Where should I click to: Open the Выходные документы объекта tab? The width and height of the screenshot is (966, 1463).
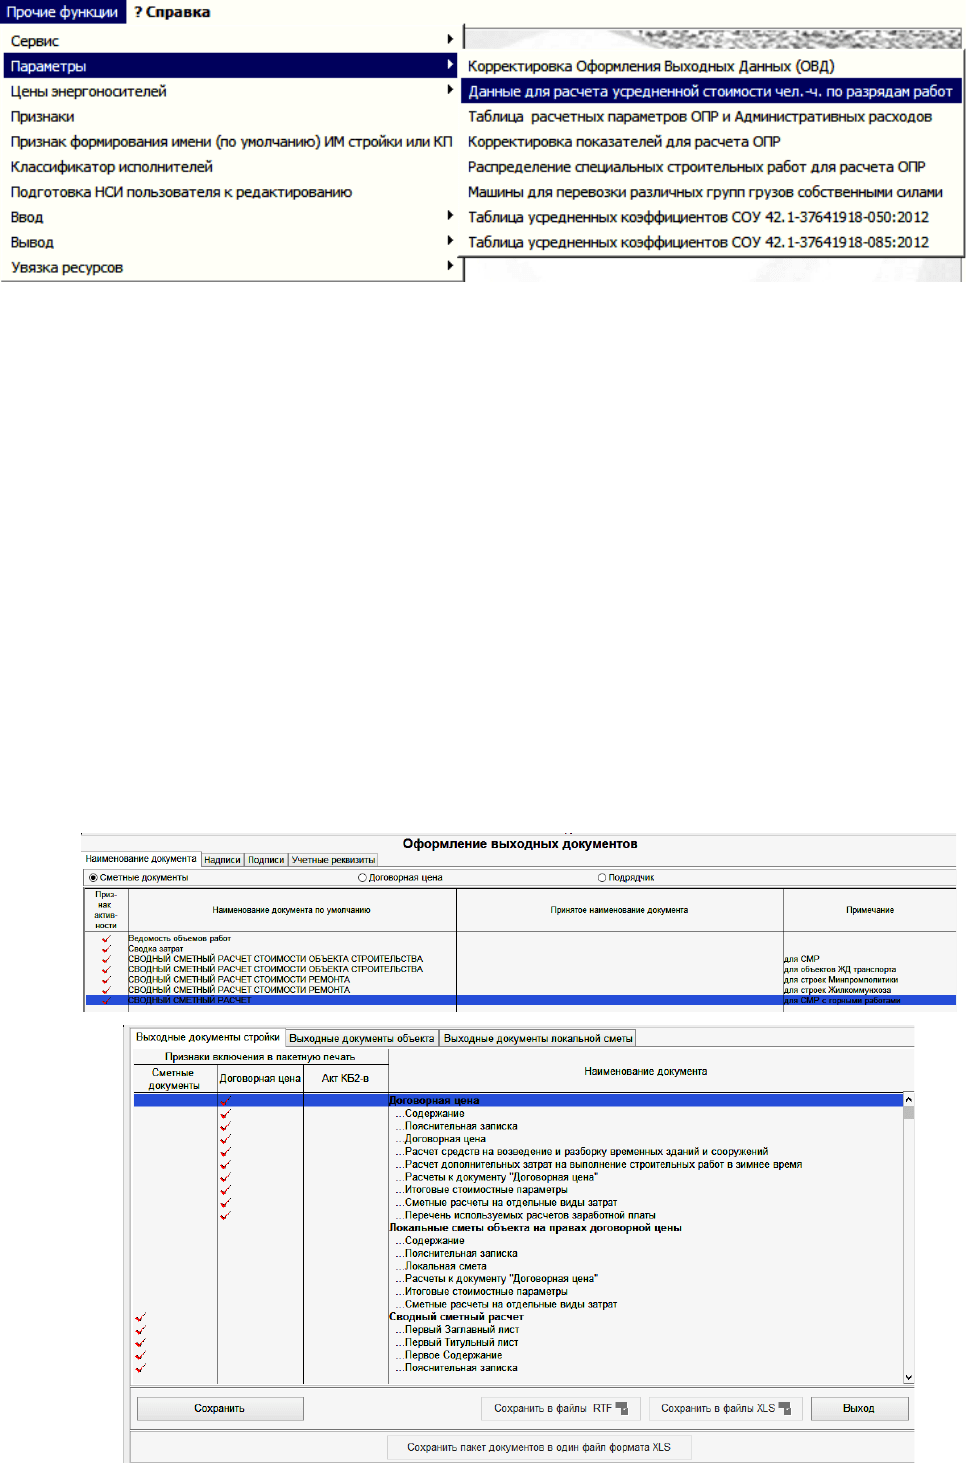click(362, 1038)
